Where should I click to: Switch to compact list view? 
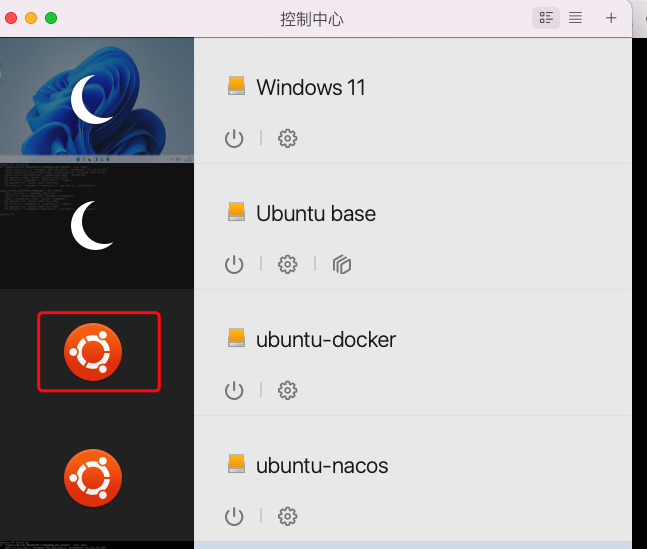pos(575,18)
